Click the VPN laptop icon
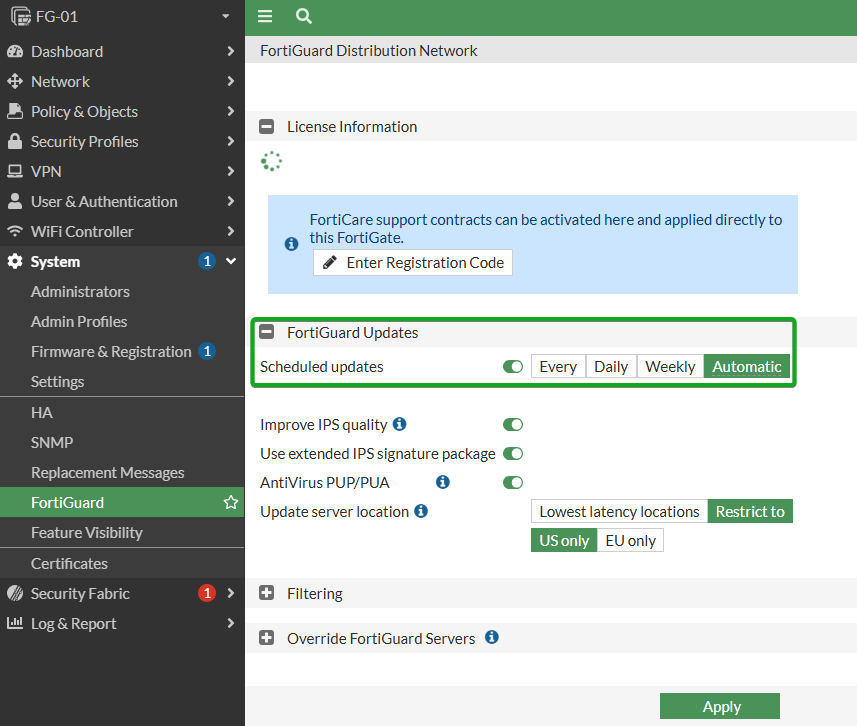This screenshot has height=726, width=857. (15, 172)
